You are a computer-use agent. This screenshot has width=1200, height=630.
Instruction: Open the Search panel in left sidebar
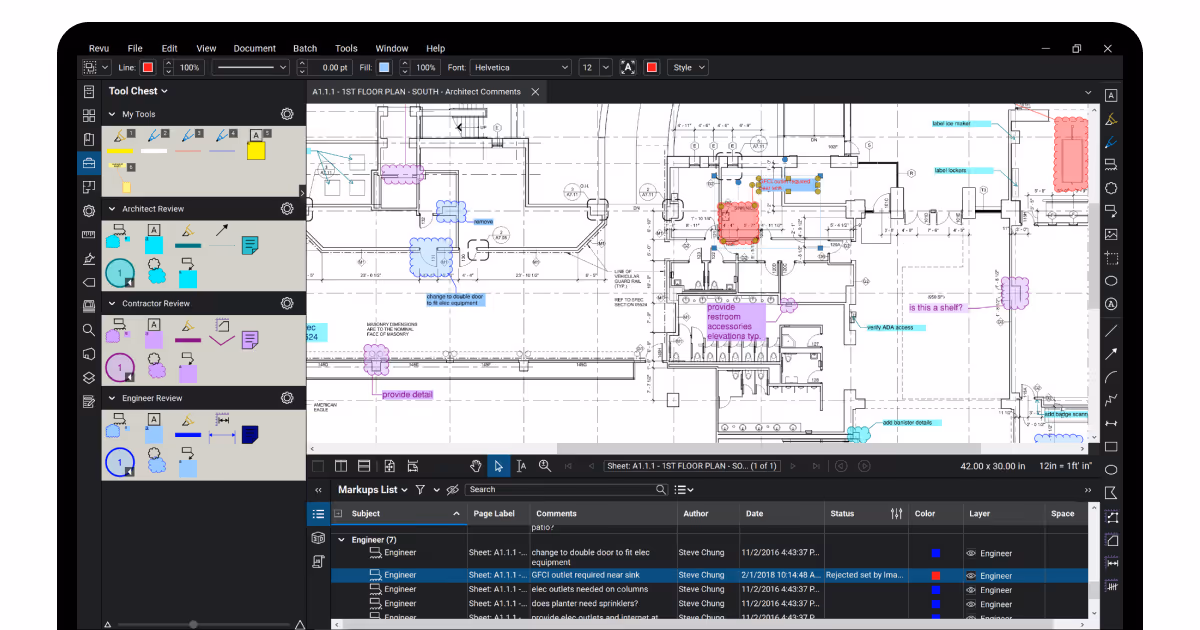coord(89,329)
